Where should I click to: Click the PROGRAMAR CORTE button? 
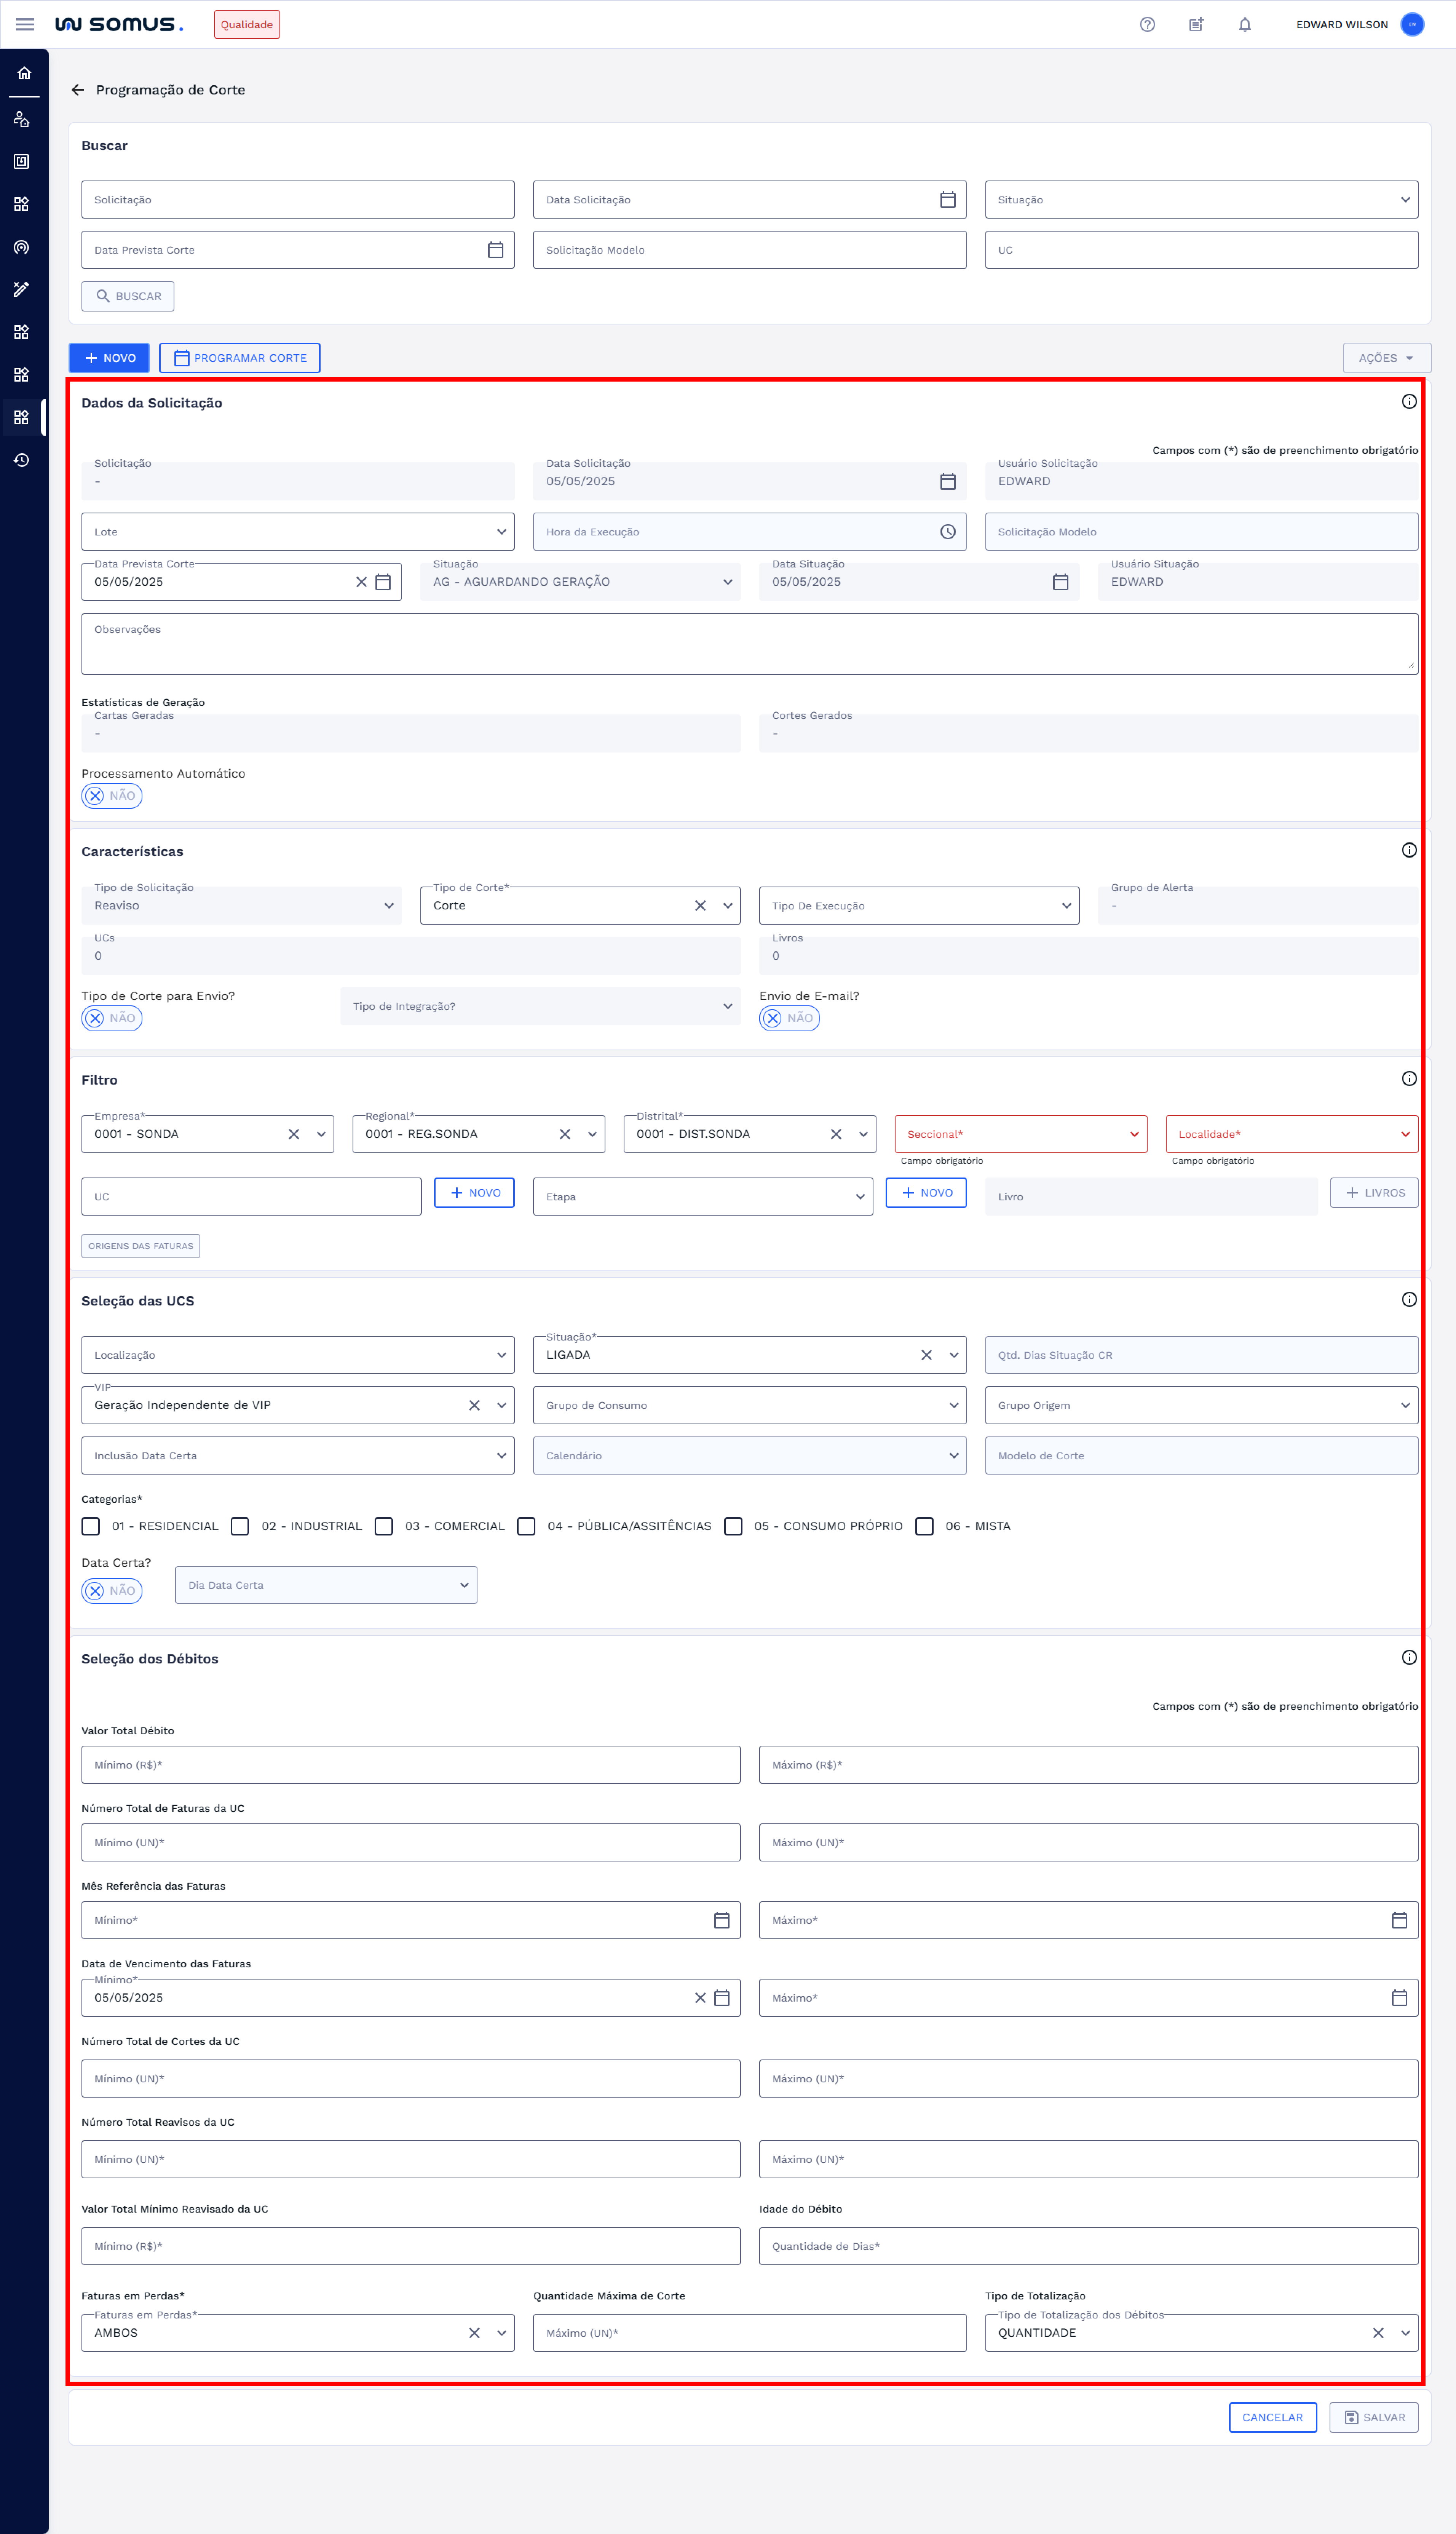tap(240, 358)
